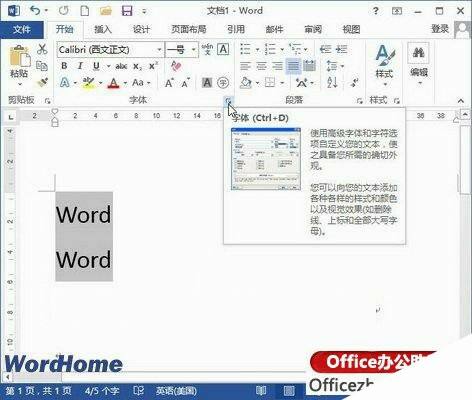This screenshot has height=400, width=472.
Task: Click the word count status entry
Action: click(102, 391)
